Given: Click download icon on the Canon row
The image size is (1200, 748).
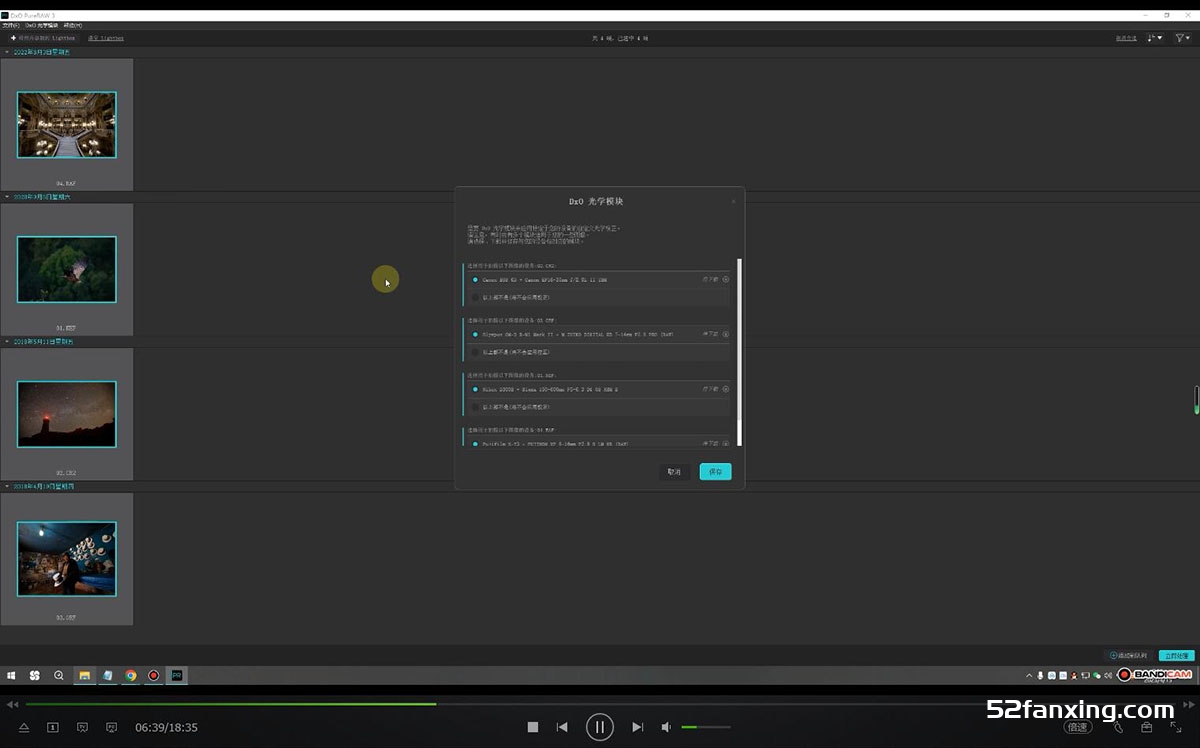Looking at the screenshot, I should pyautogui.click(x=726, y=279).
